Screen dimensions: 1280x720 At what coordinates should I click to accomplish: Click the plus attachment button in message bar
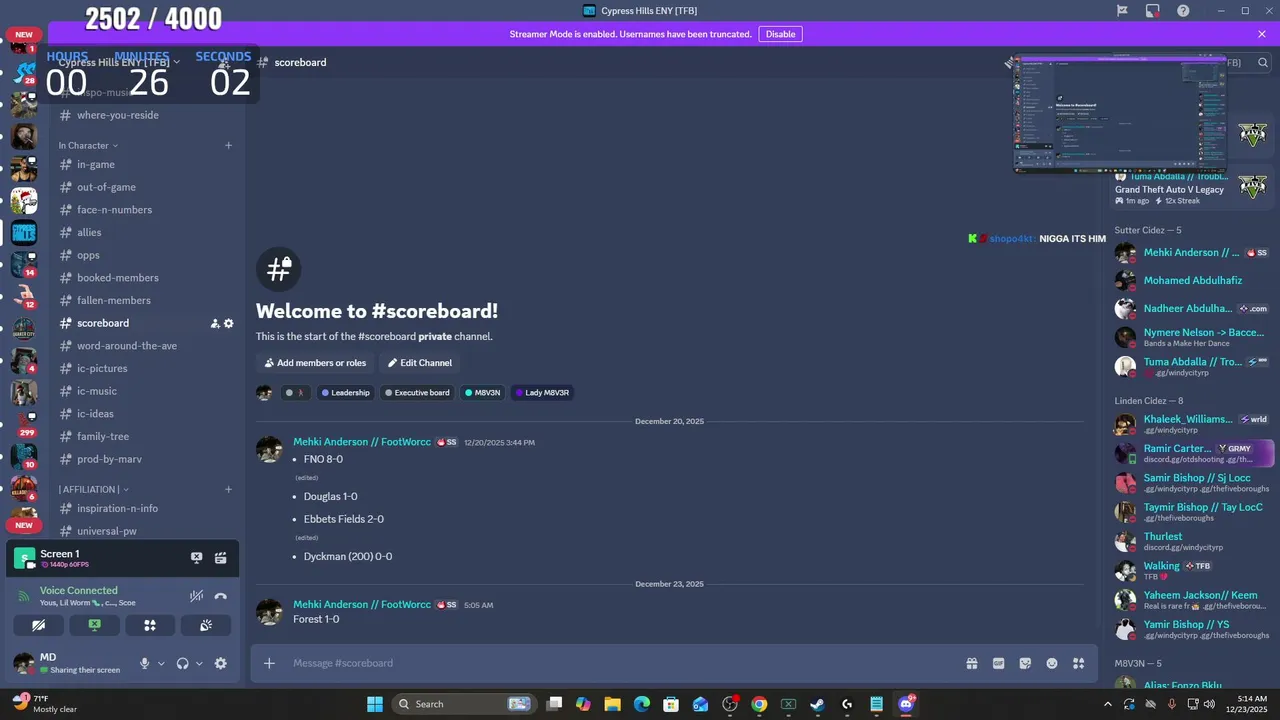pyautogui.click(x=269, y=663)
